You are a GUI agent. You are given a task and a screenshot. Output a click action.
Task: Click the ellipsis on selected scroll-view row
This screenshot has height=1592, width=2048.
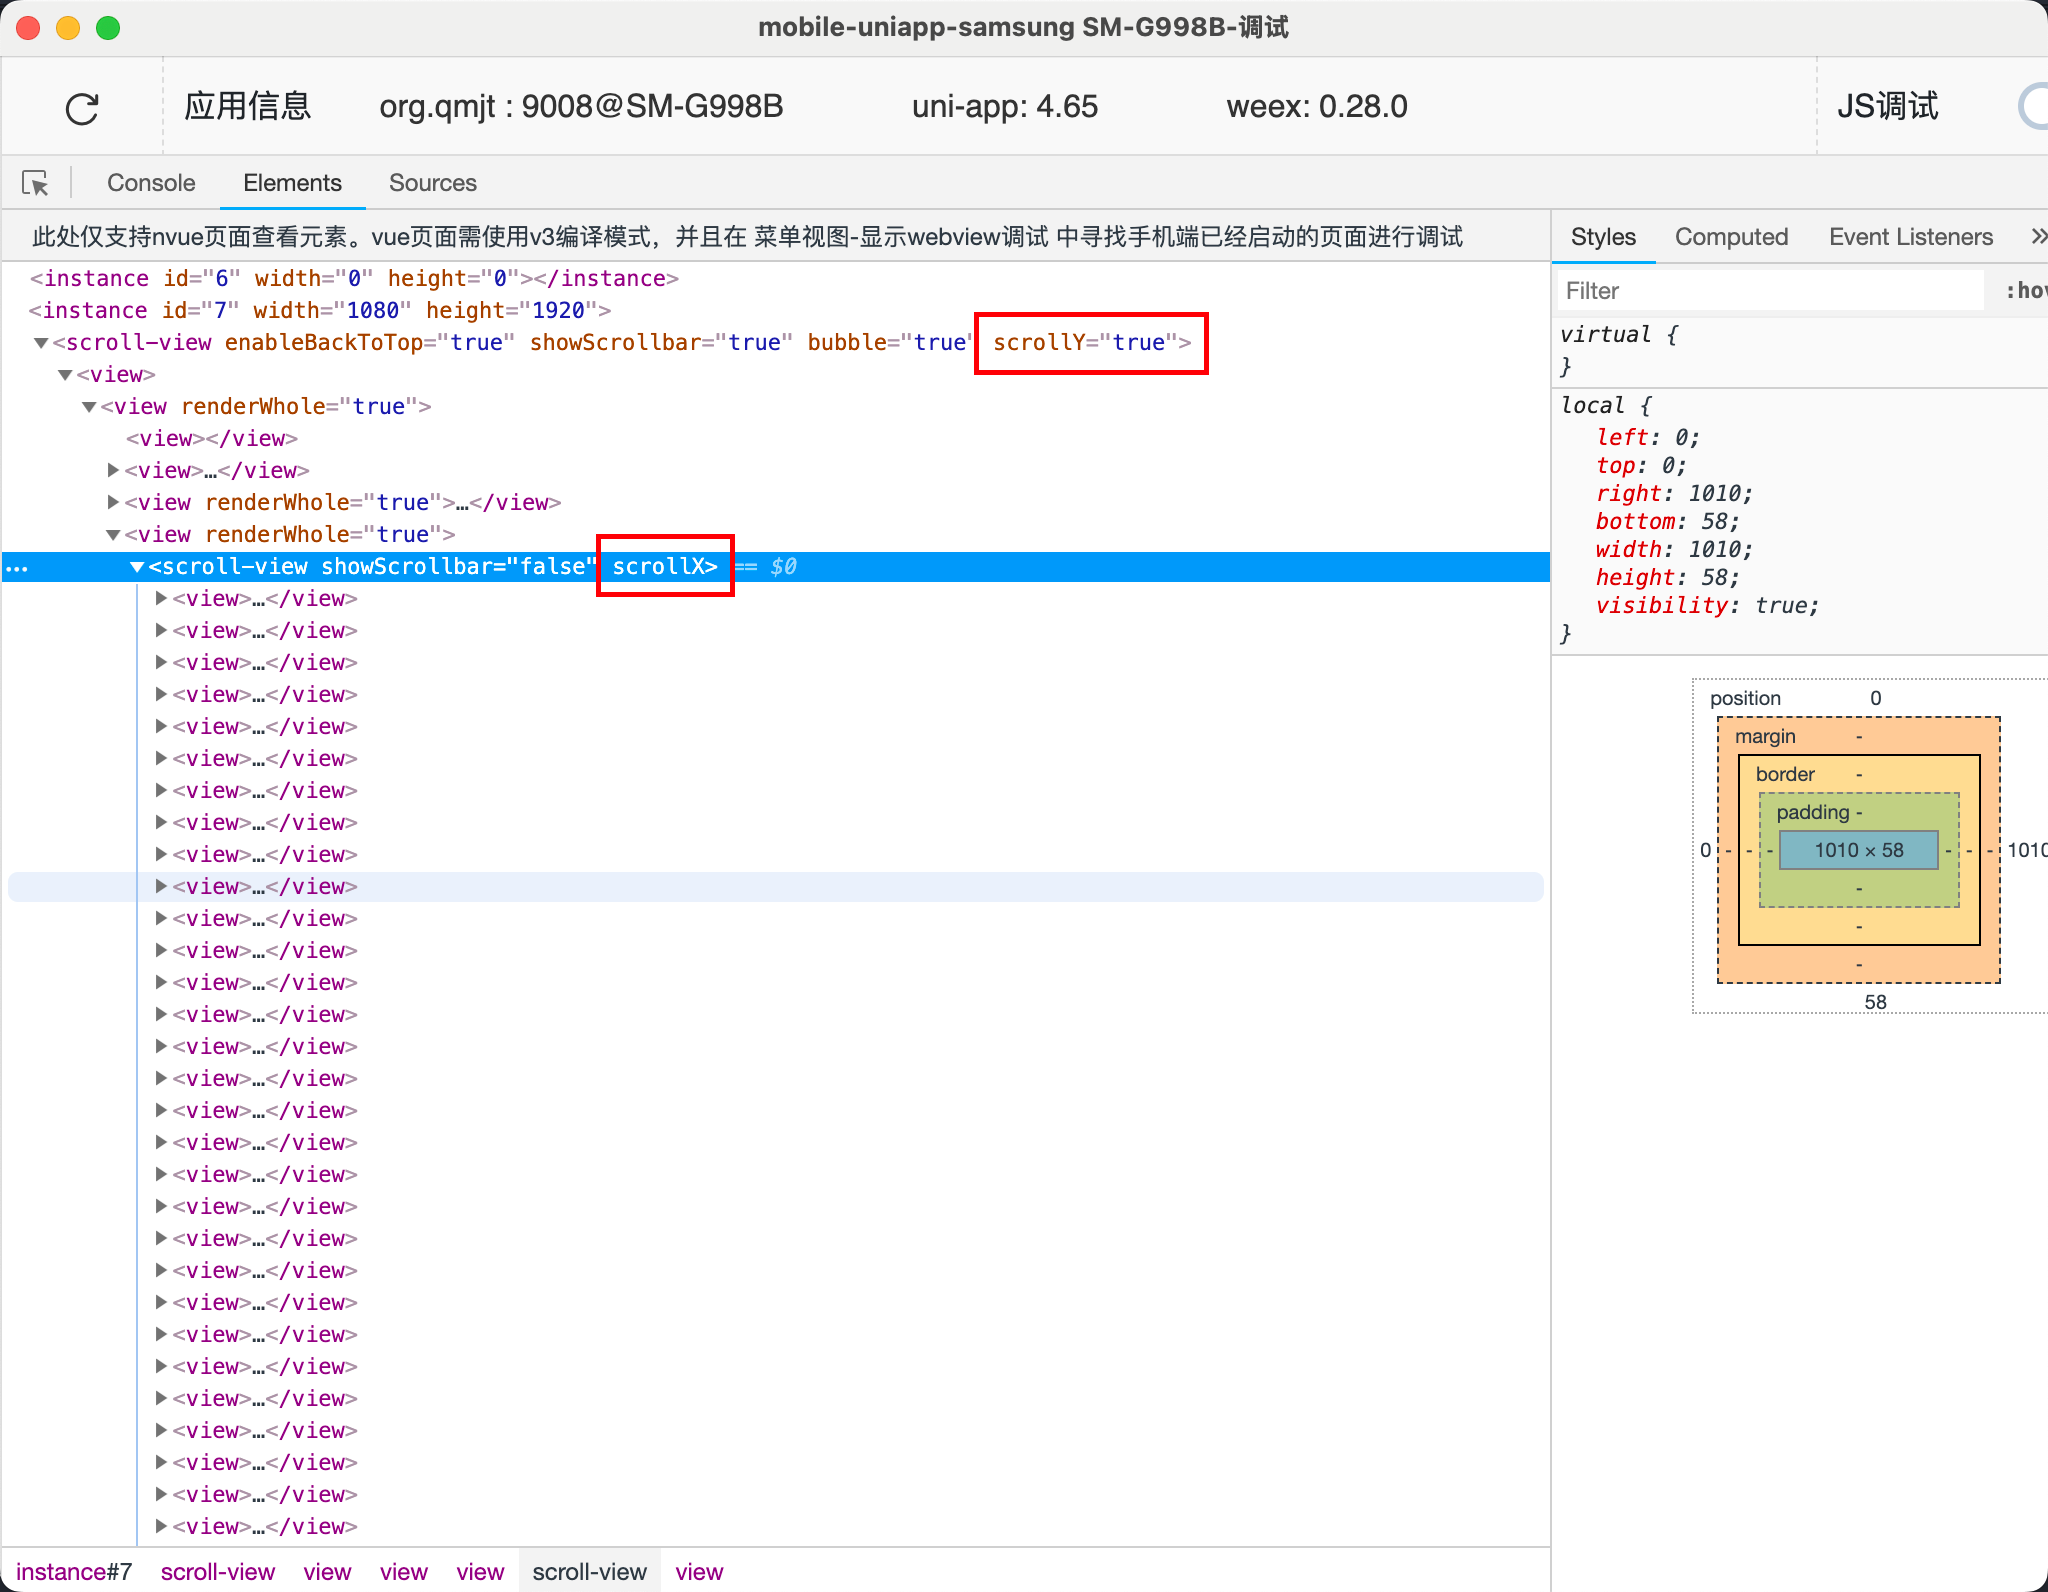pyautogui.click(x=17, y=568)
